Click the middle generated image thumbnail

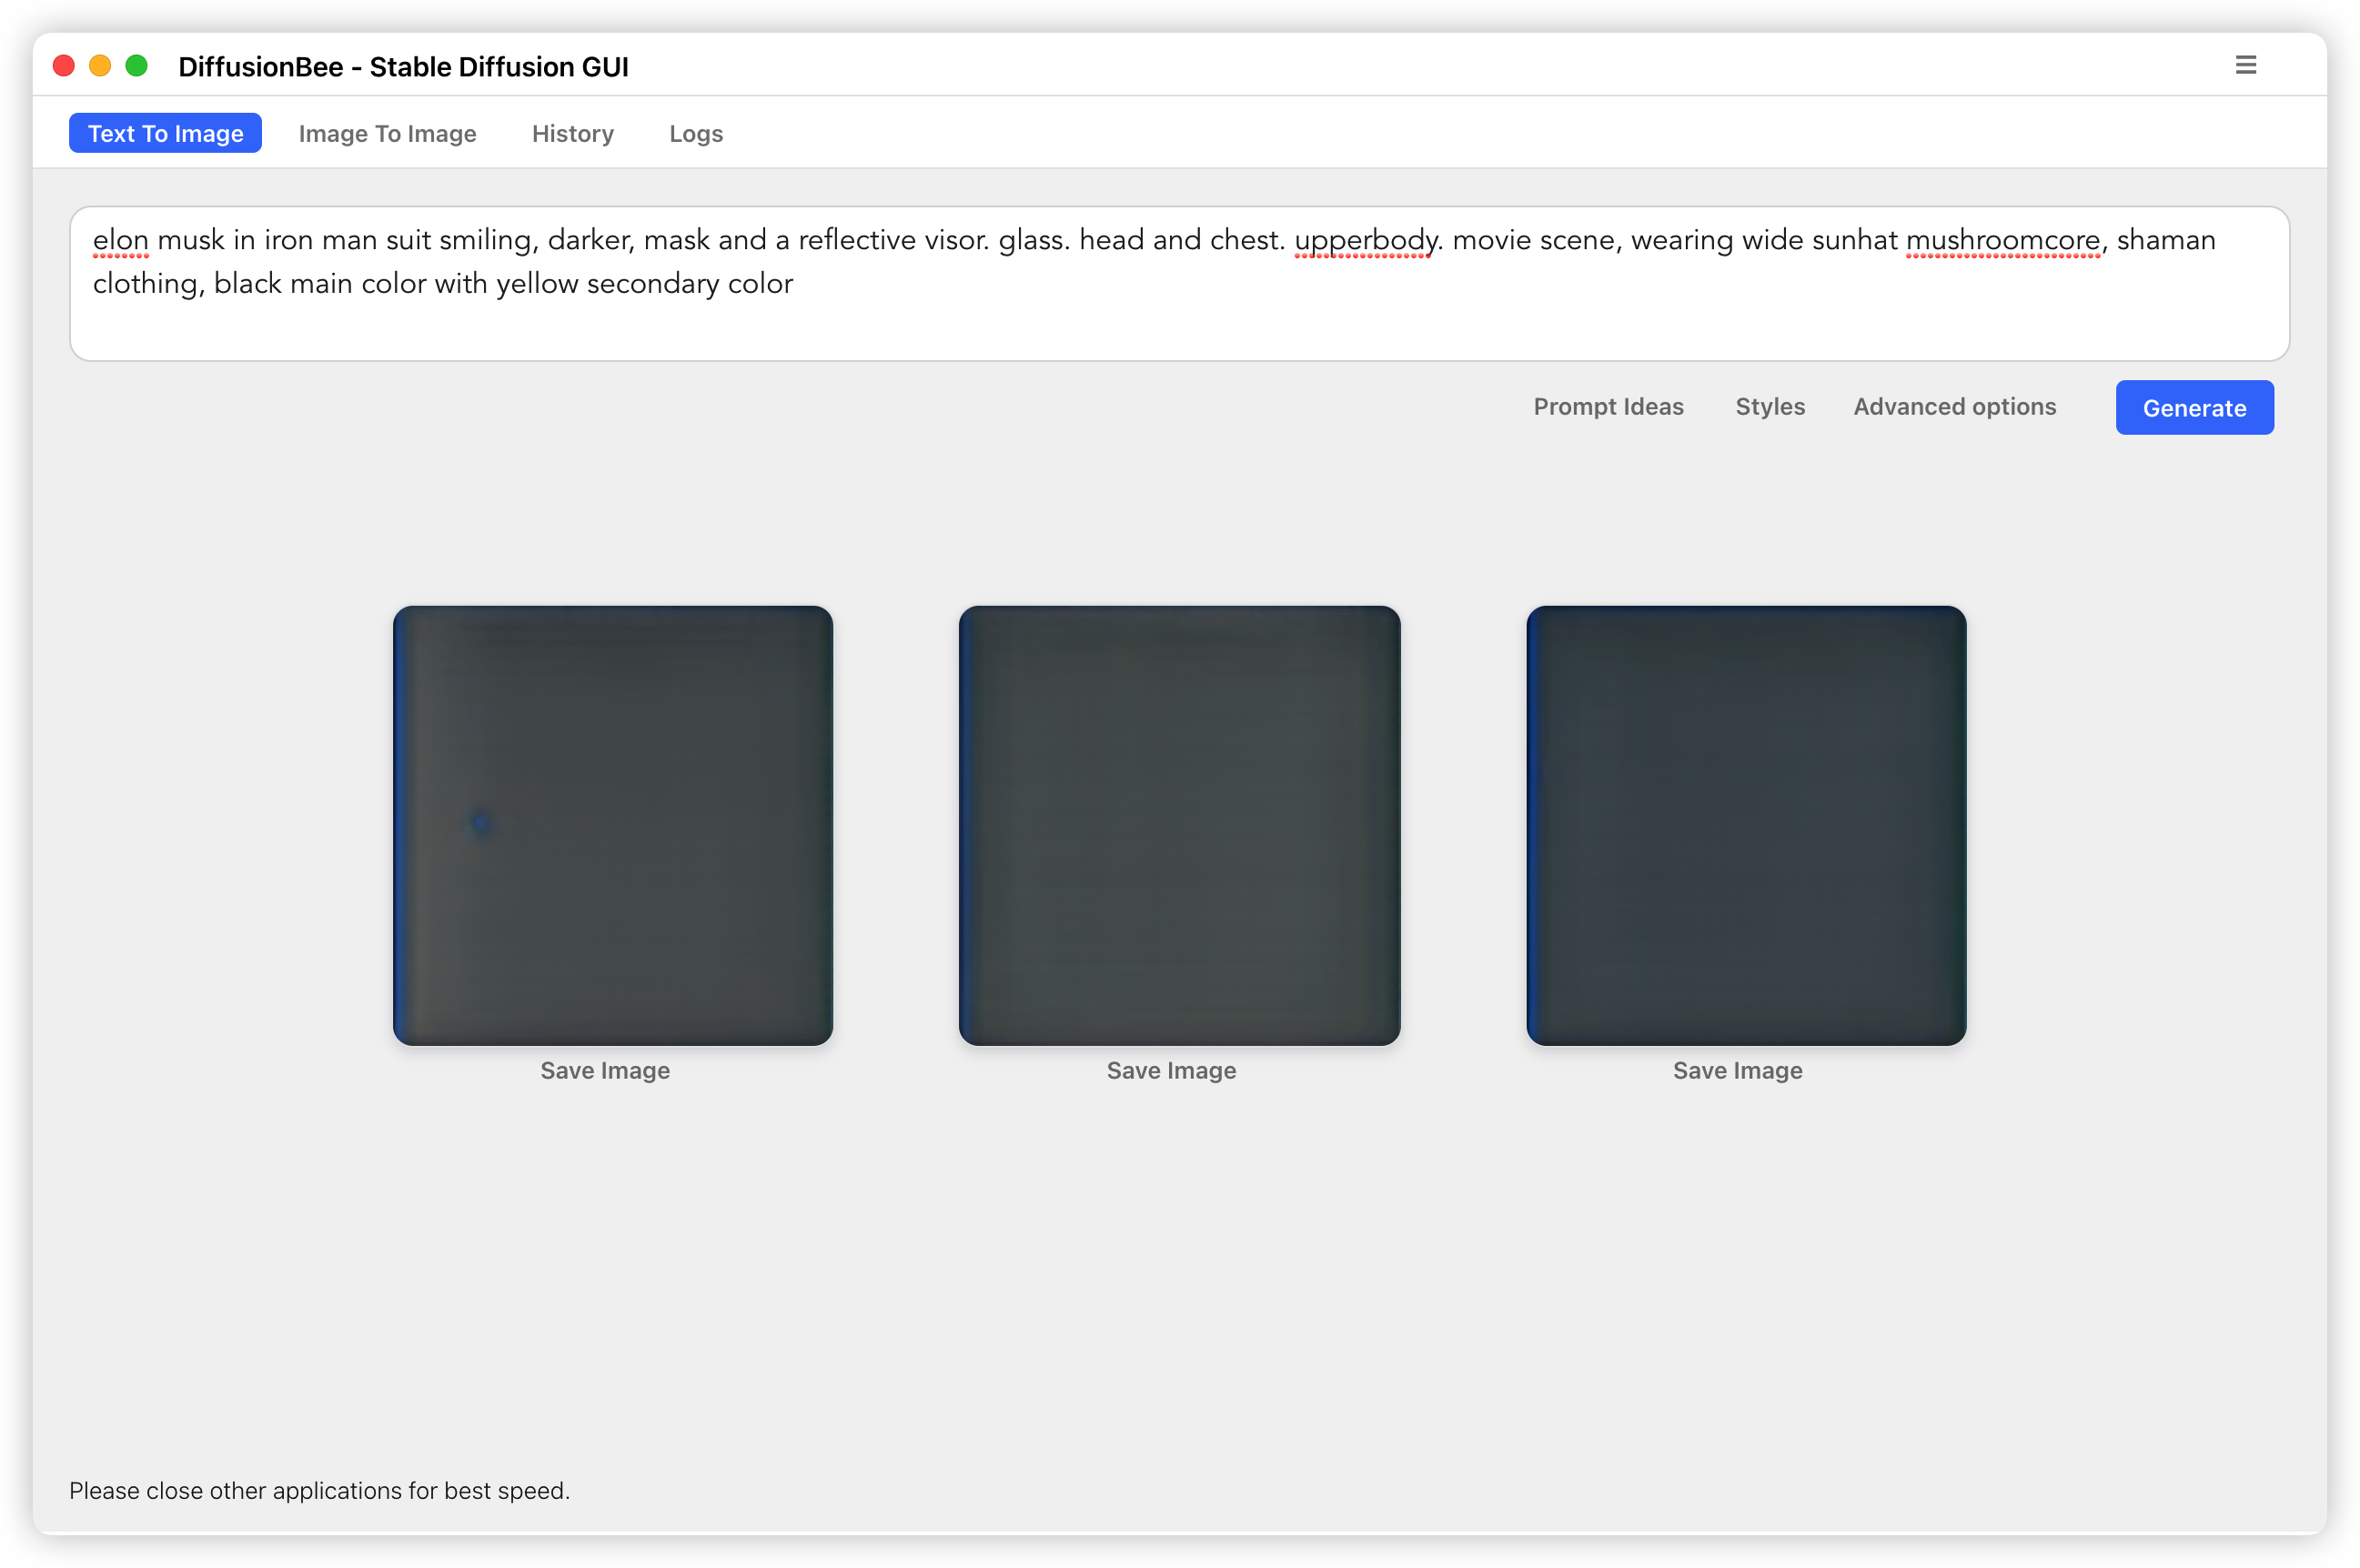[x=1180, y=823]
